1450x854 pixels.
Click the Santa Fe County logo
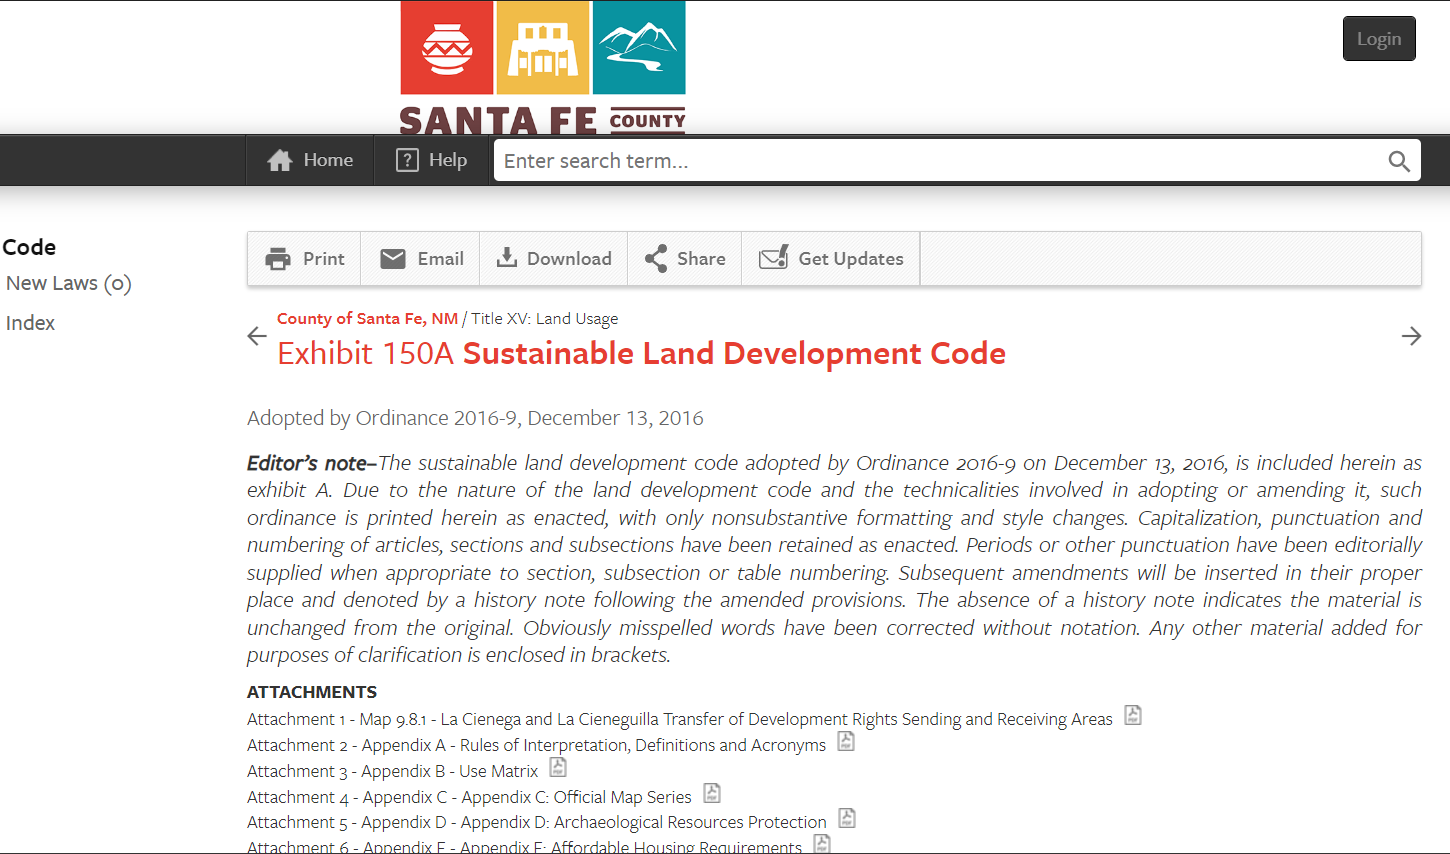click(542, 67)
